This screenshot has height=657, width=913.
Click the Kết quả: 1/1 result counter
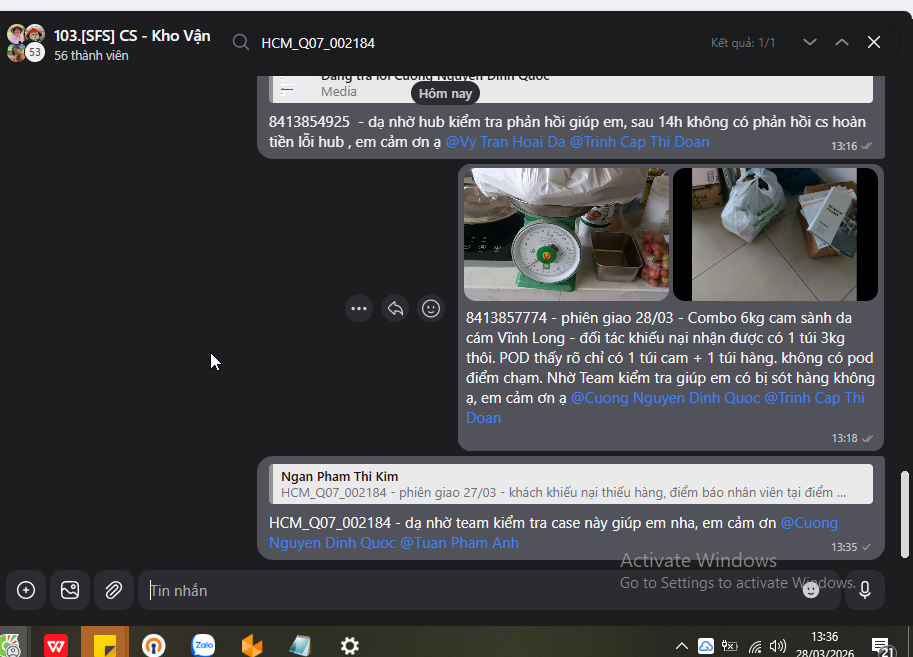(x=743, y=43)
